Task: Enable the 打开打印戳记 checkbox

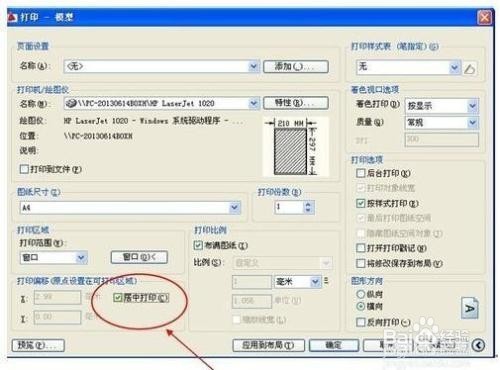Action: pyautogui.click(x=361, y=248)
